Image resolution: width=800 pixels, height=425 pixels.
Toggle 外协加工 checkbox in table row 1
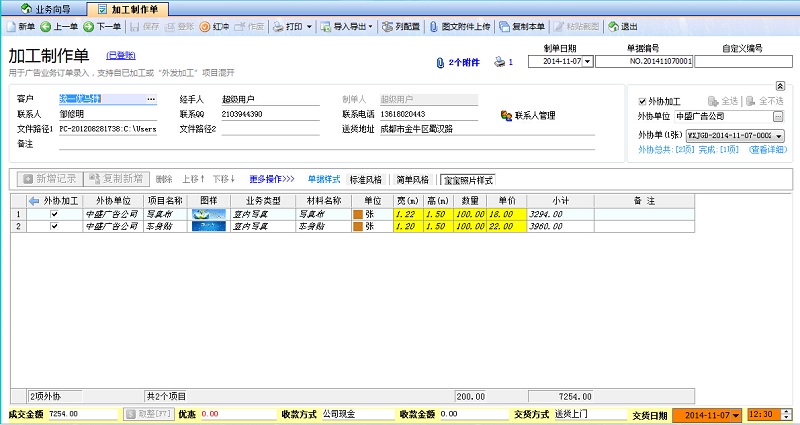pyautogui.click(x=54, y=214)
